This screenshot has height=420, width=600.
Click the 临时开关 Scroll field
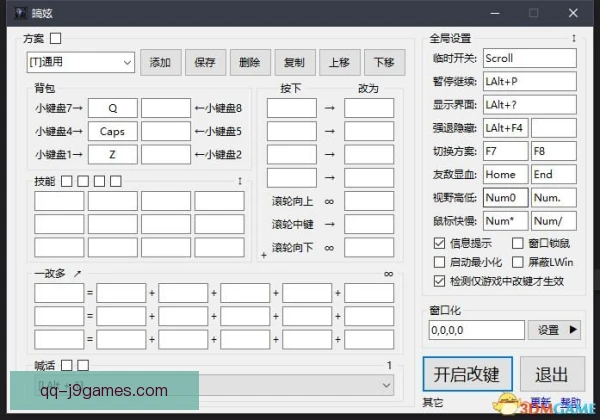530,58
